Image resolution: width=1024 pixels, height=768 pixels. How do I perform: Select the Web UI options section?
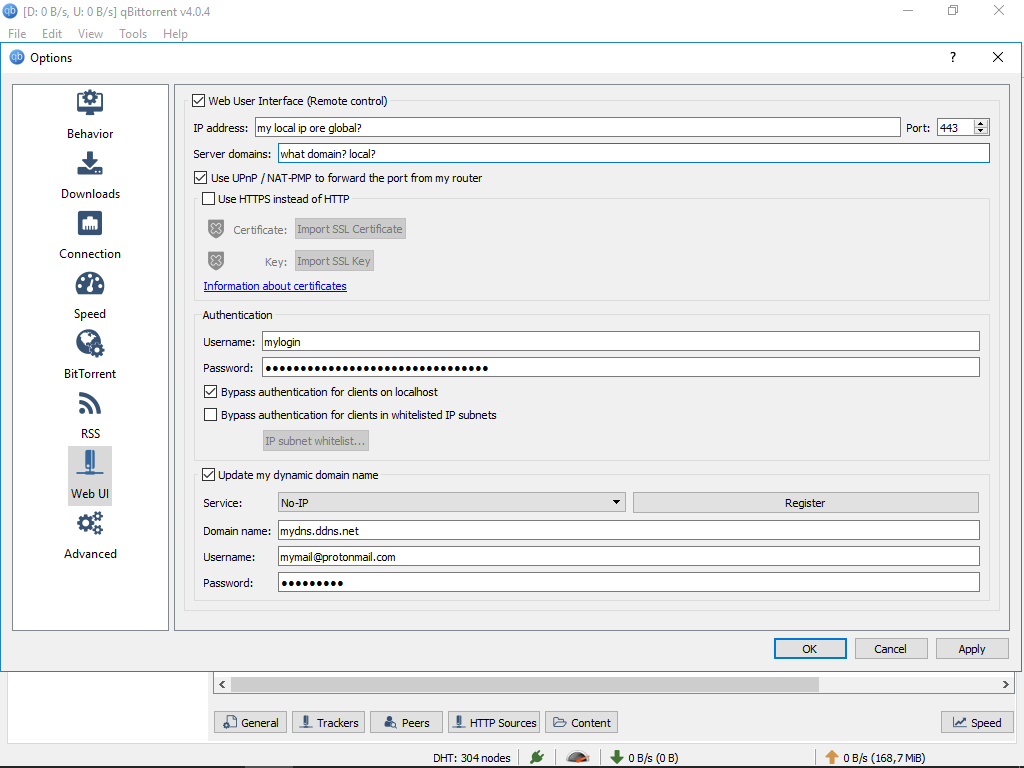[90, 476]
